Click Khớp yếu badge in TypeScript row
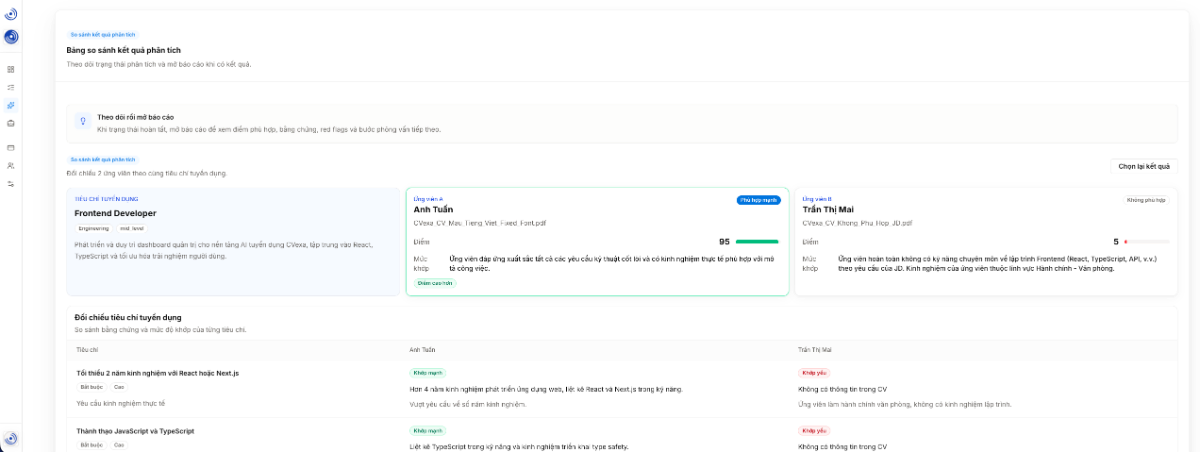The height and width of the screenshot is (452, 1200). [x=814, y=431]
